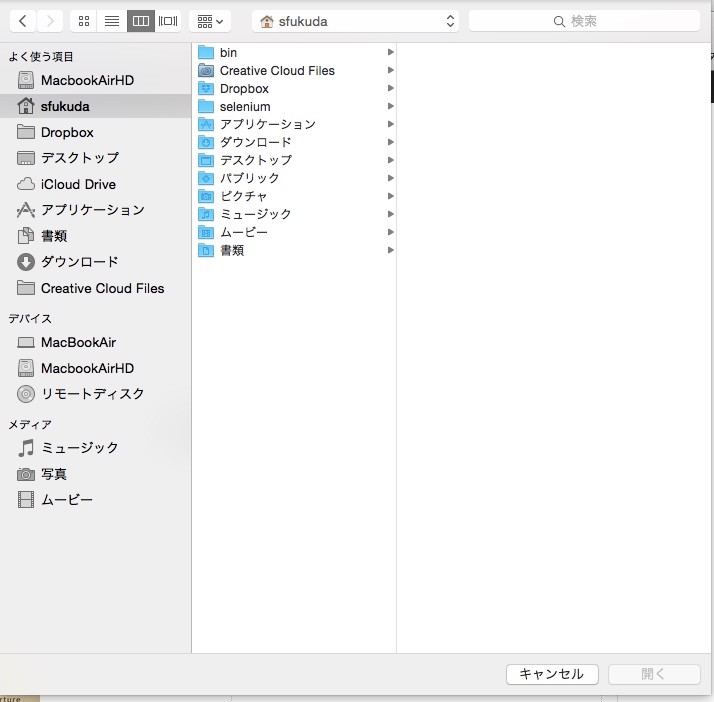Viewport: 714px width, 702px height.
Task: Open 写真 under メディア
Action: click(x=96, y=474)
